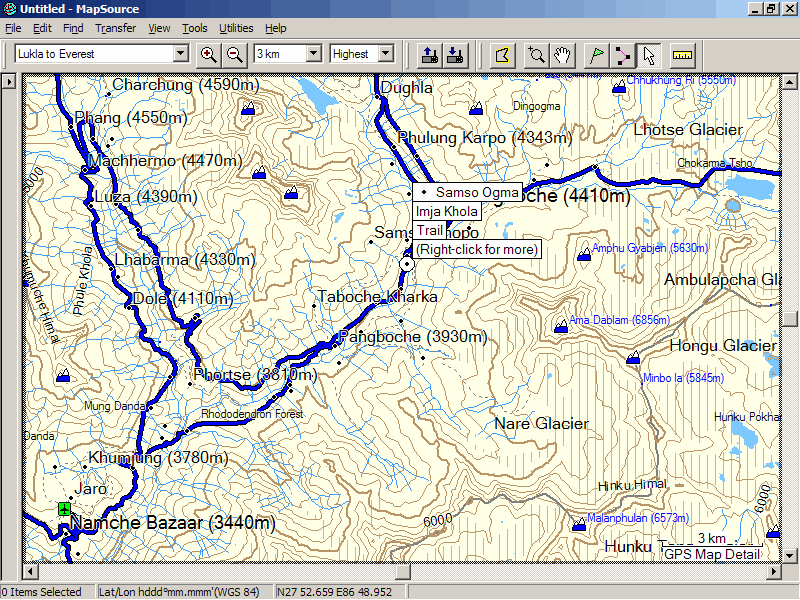Open the Transfer menu

click(115, 28)
